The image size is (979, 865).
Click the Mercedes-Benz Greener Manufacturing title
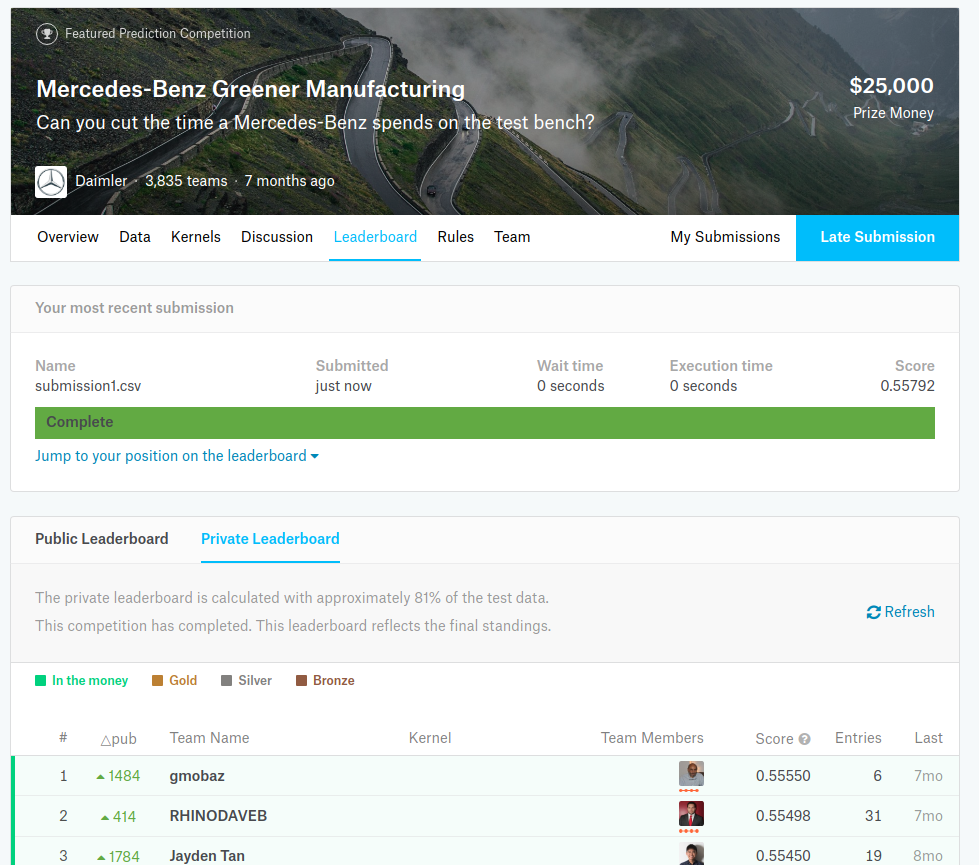coord(250,89)
